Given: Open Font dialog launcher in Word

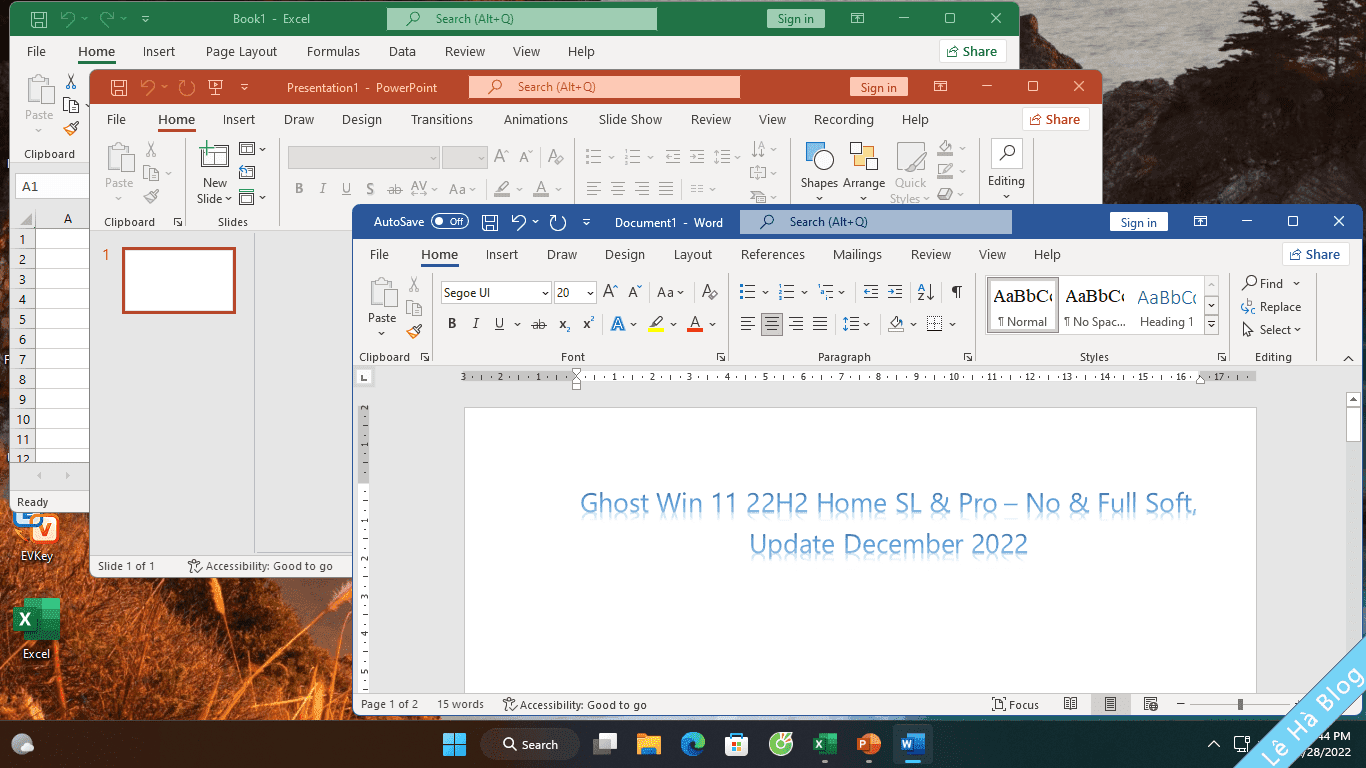Looking at the screenshot, I should (x=721, y=357).
